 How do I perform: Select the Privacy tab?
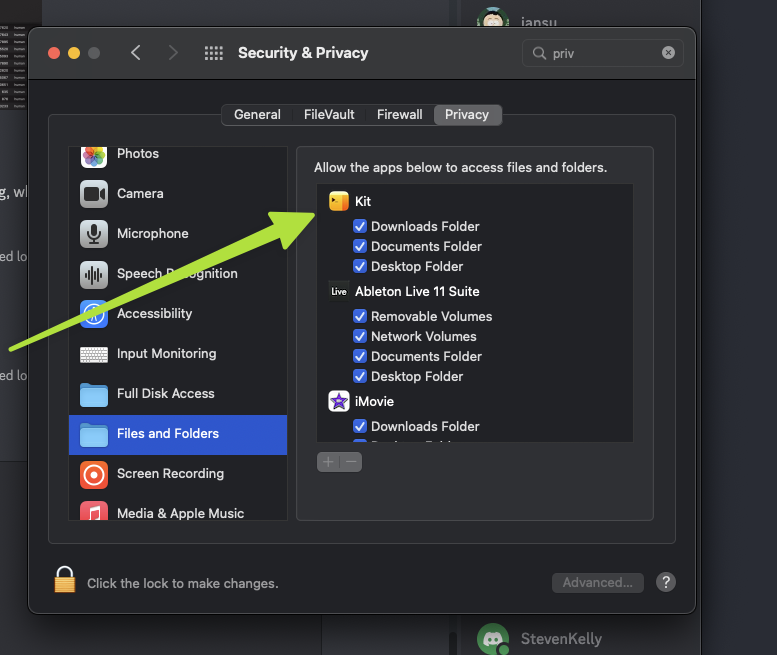[467, 114]
